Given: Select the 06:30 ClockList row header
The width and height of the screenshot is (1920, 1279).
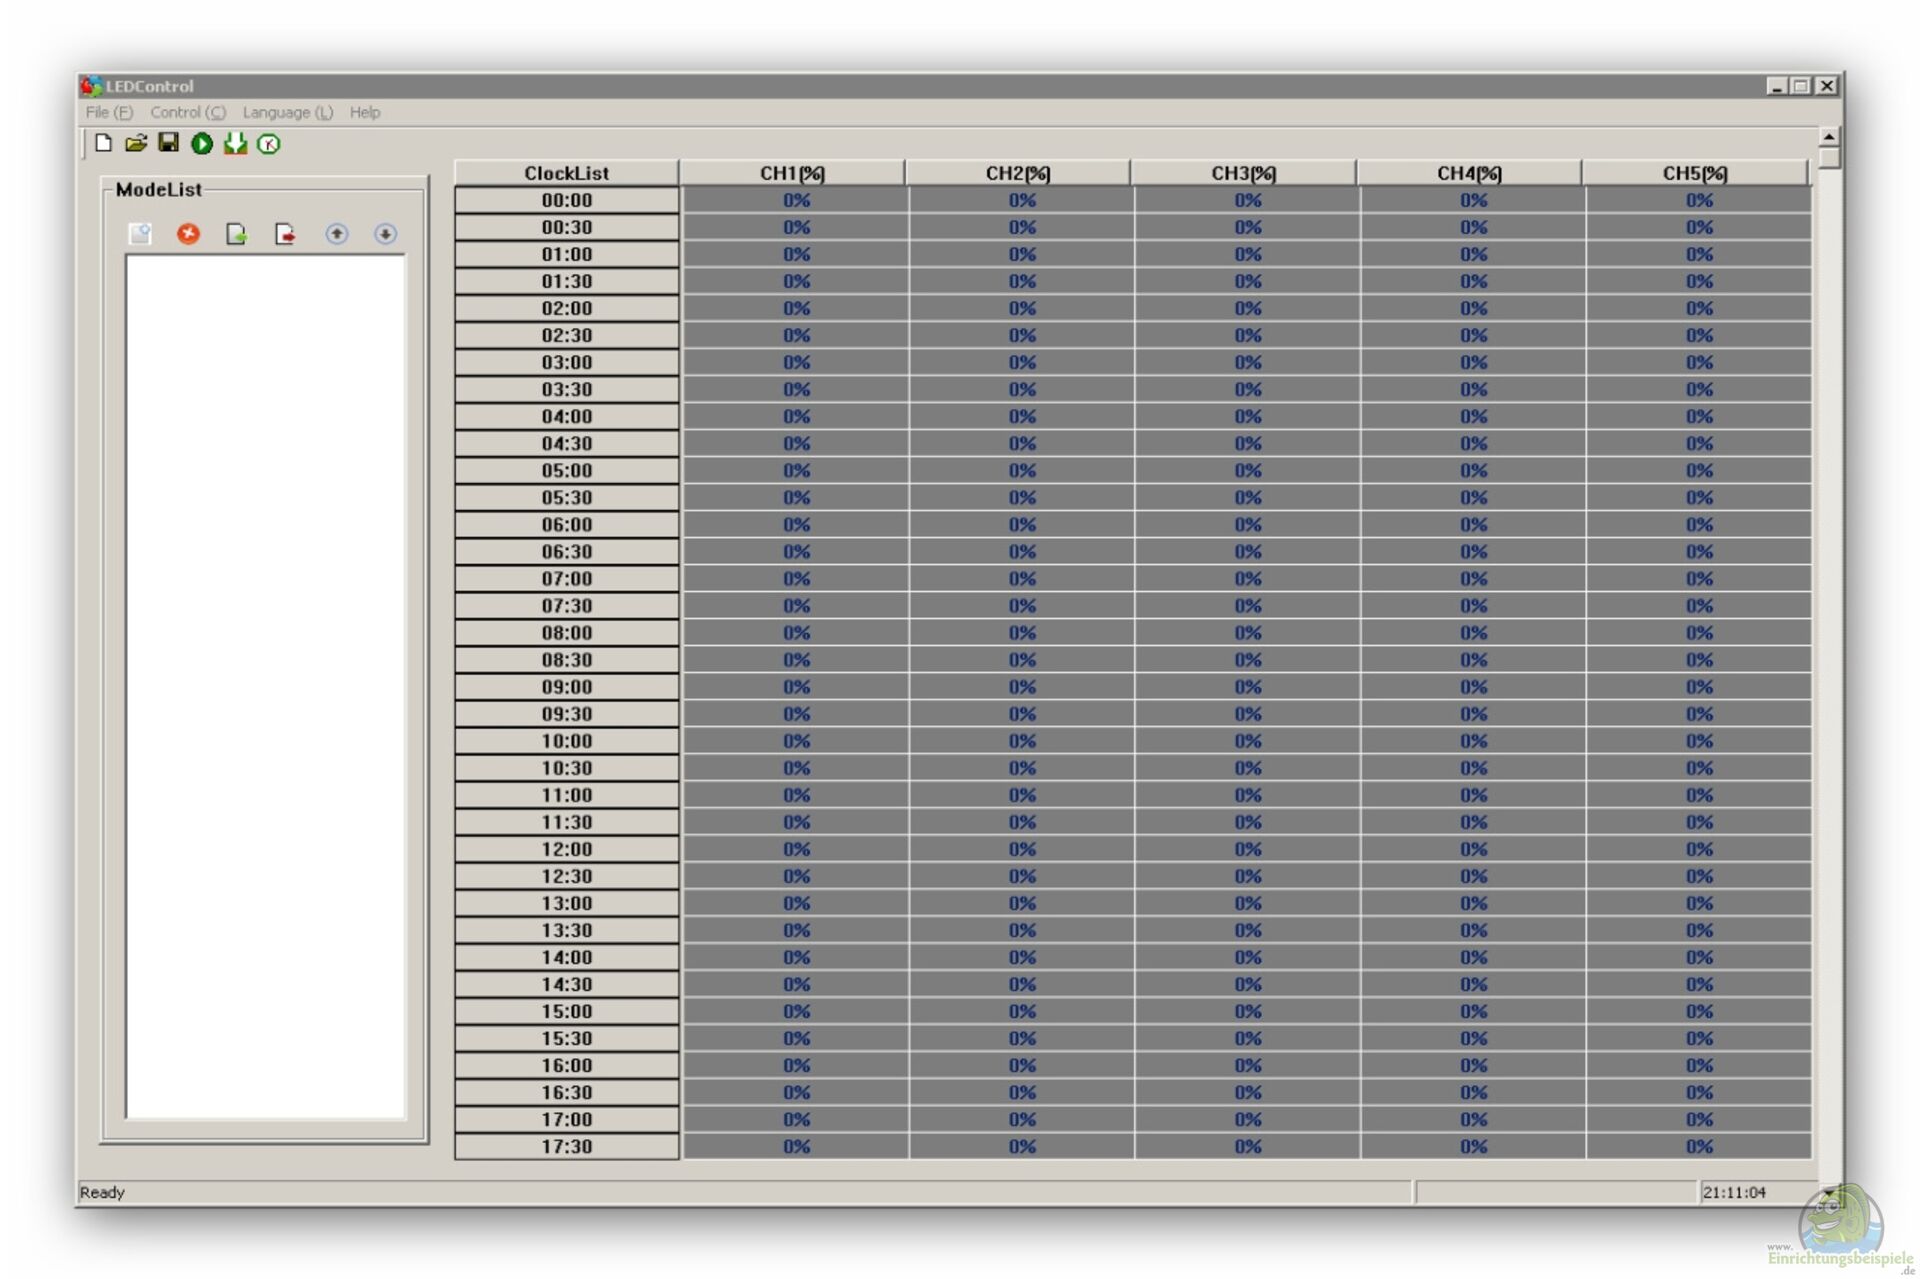Looking at the screenshot, I should (566, 552).
